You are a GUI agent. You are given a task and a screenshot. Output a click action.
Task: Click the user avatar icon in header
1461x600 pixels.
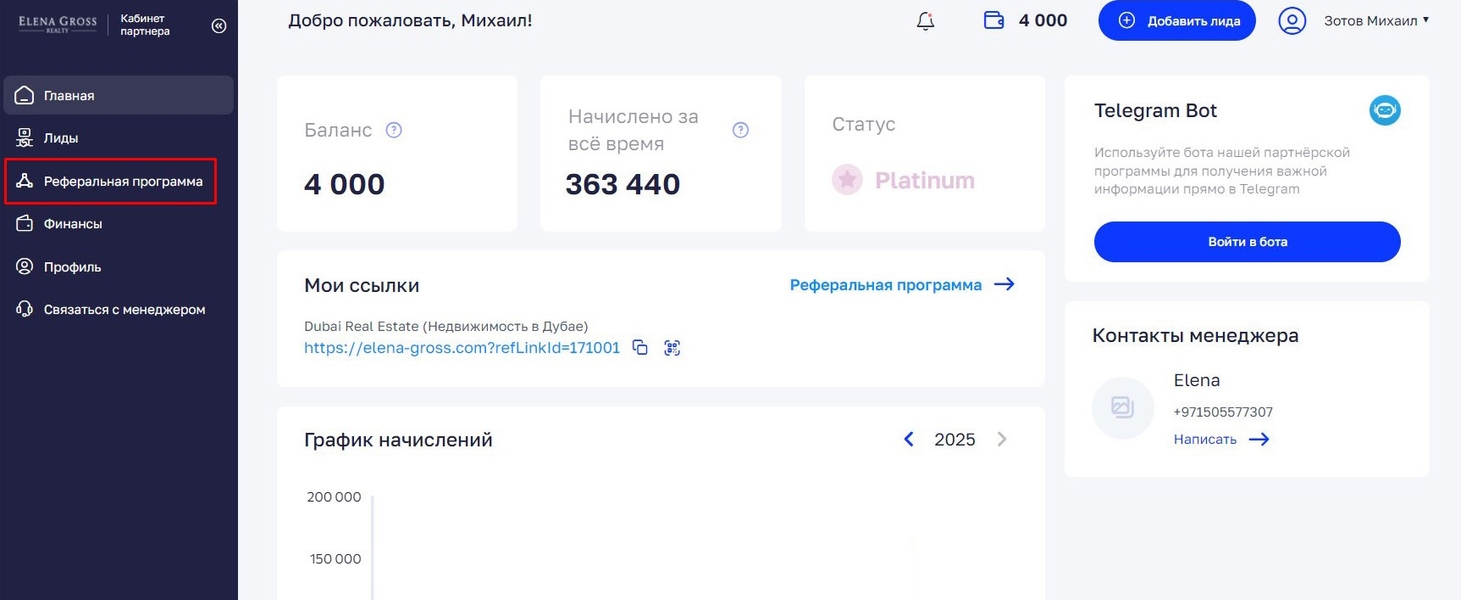(x=1292, y=21)
